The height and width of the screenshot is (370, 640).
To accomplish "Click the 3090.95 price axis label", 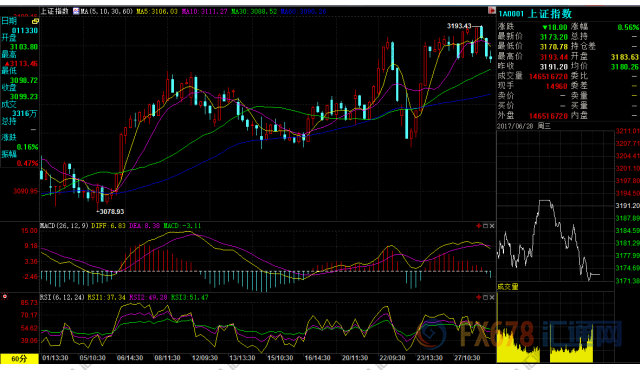I will [25, 191].
